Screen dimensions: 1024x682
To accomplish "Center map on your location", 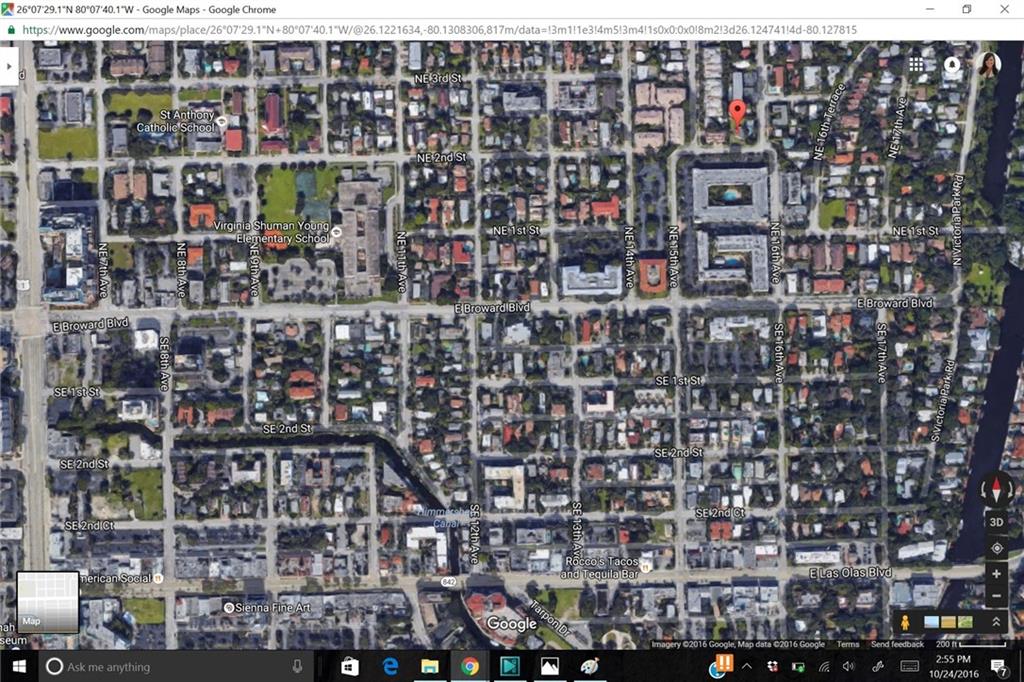I will pos(996,548).
